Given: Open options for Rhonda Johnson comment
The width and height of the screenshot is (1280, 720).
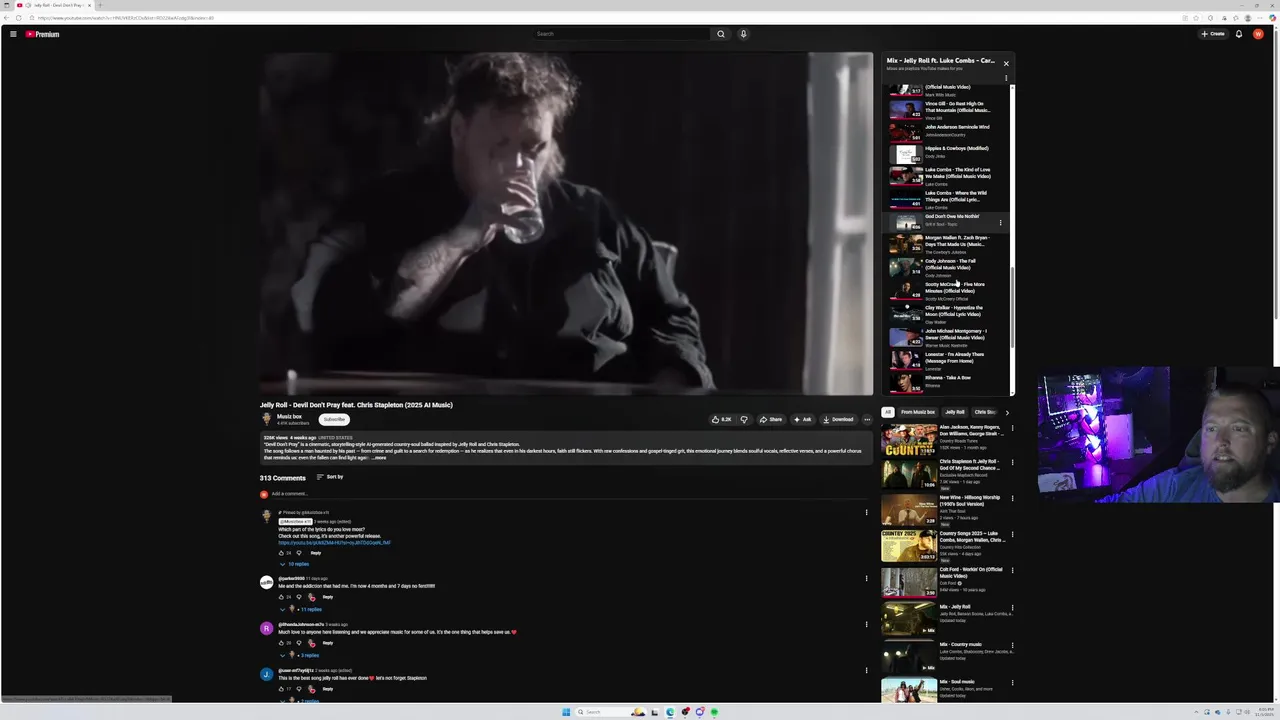Looking at the screenshot, I should point(866,624).
